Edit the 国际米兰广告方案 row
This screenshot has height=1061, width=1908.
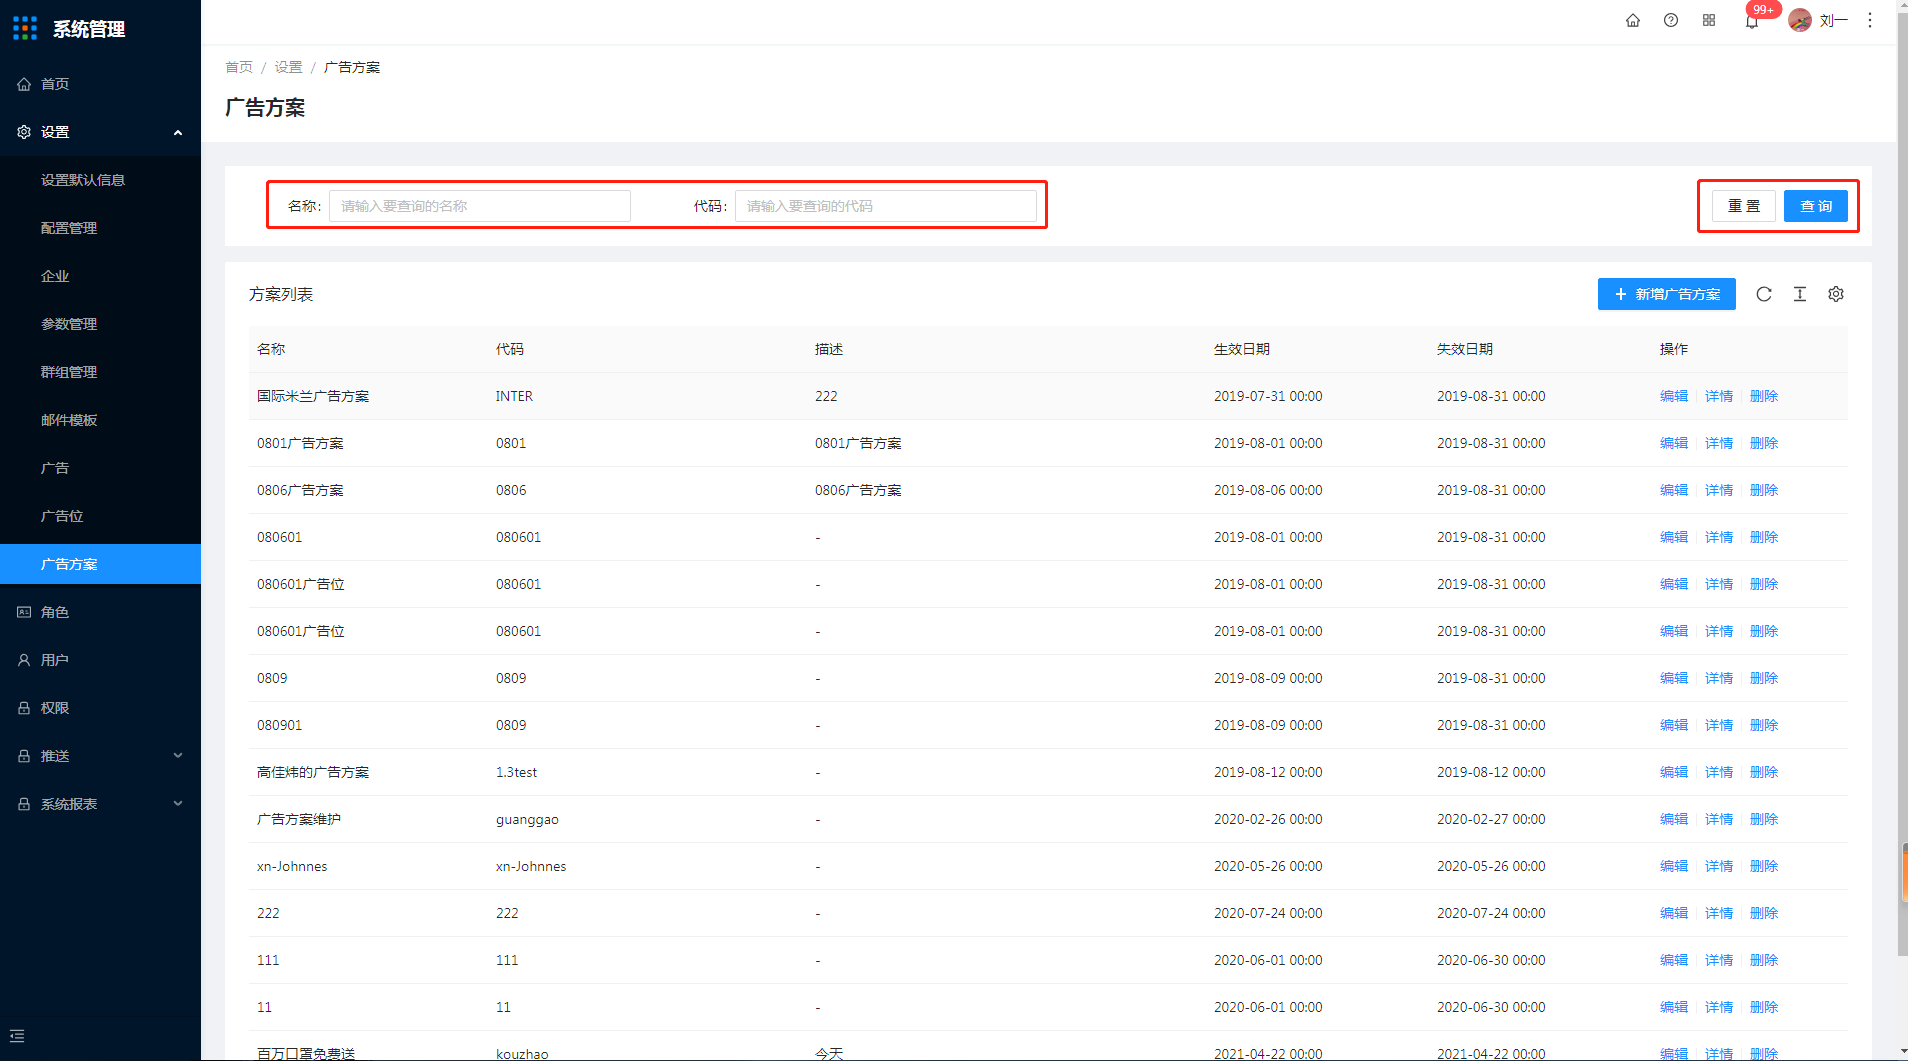(1674, 396)
